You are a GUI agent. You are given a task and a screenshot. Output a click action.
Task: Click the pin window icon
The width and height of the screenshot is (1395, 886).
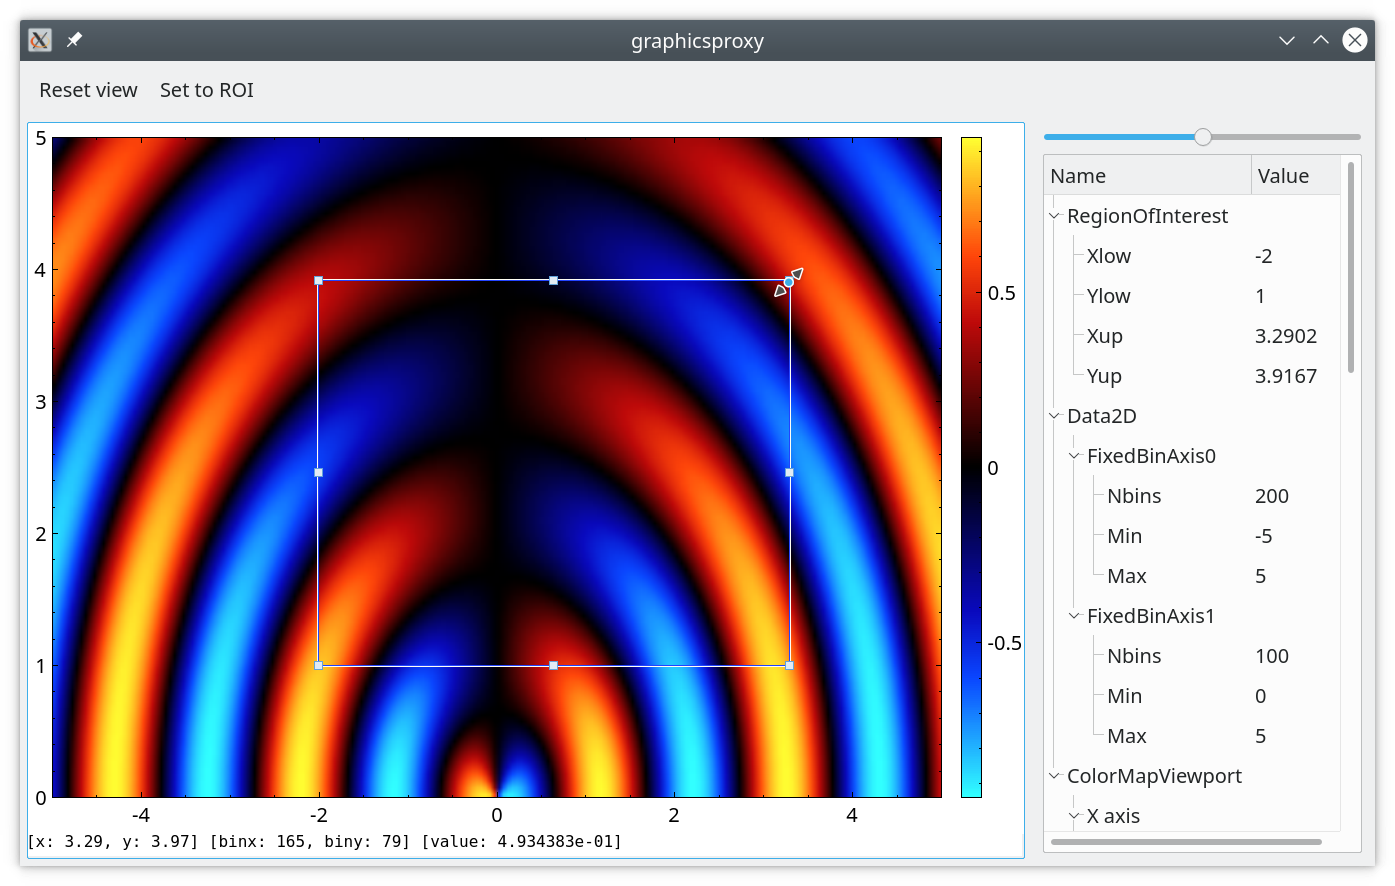coord(74,40)
